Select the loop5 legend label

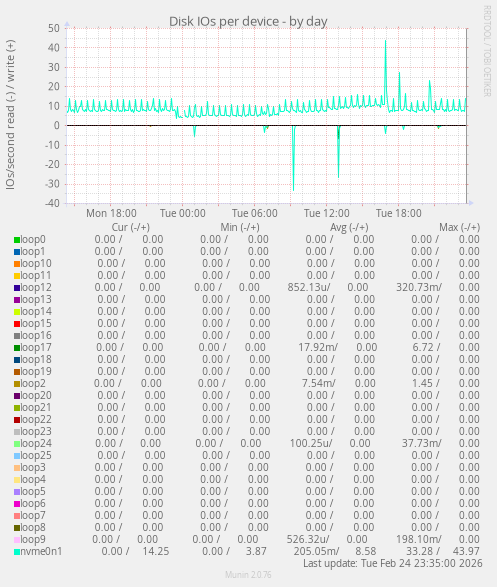pyautogui.click(x=33, y=491)
